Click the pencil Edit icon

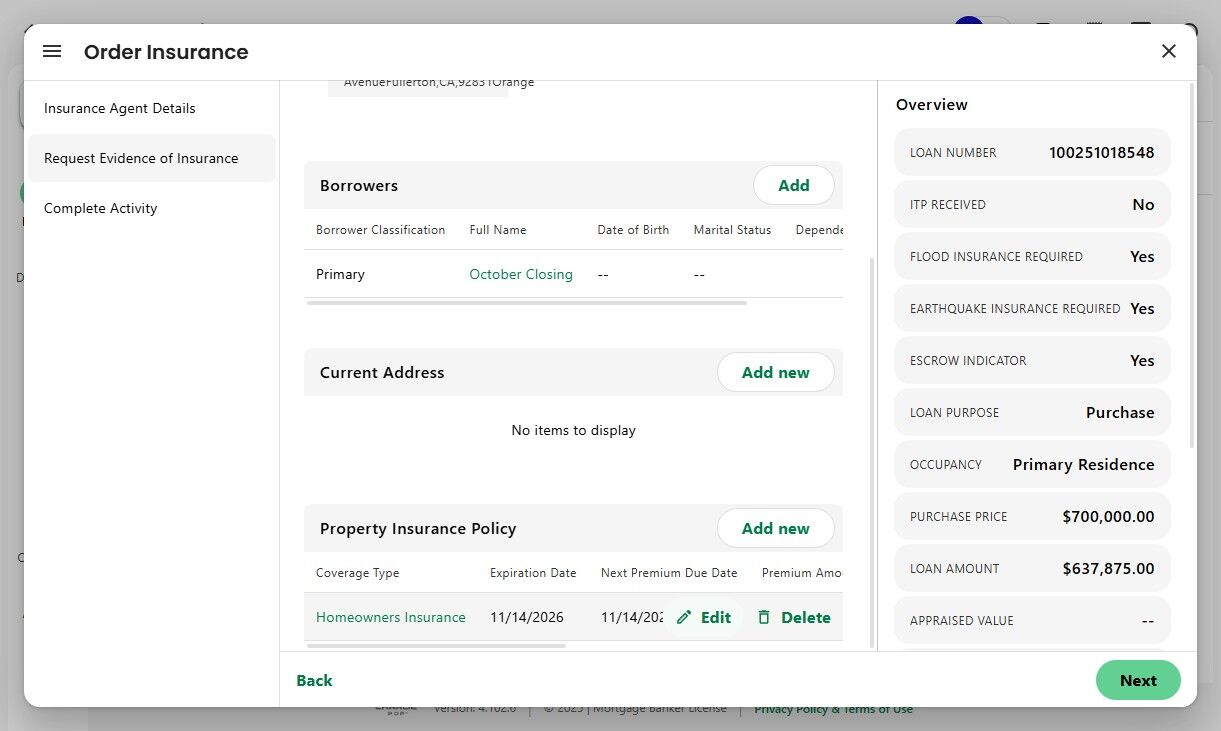(x=684, y=618)
